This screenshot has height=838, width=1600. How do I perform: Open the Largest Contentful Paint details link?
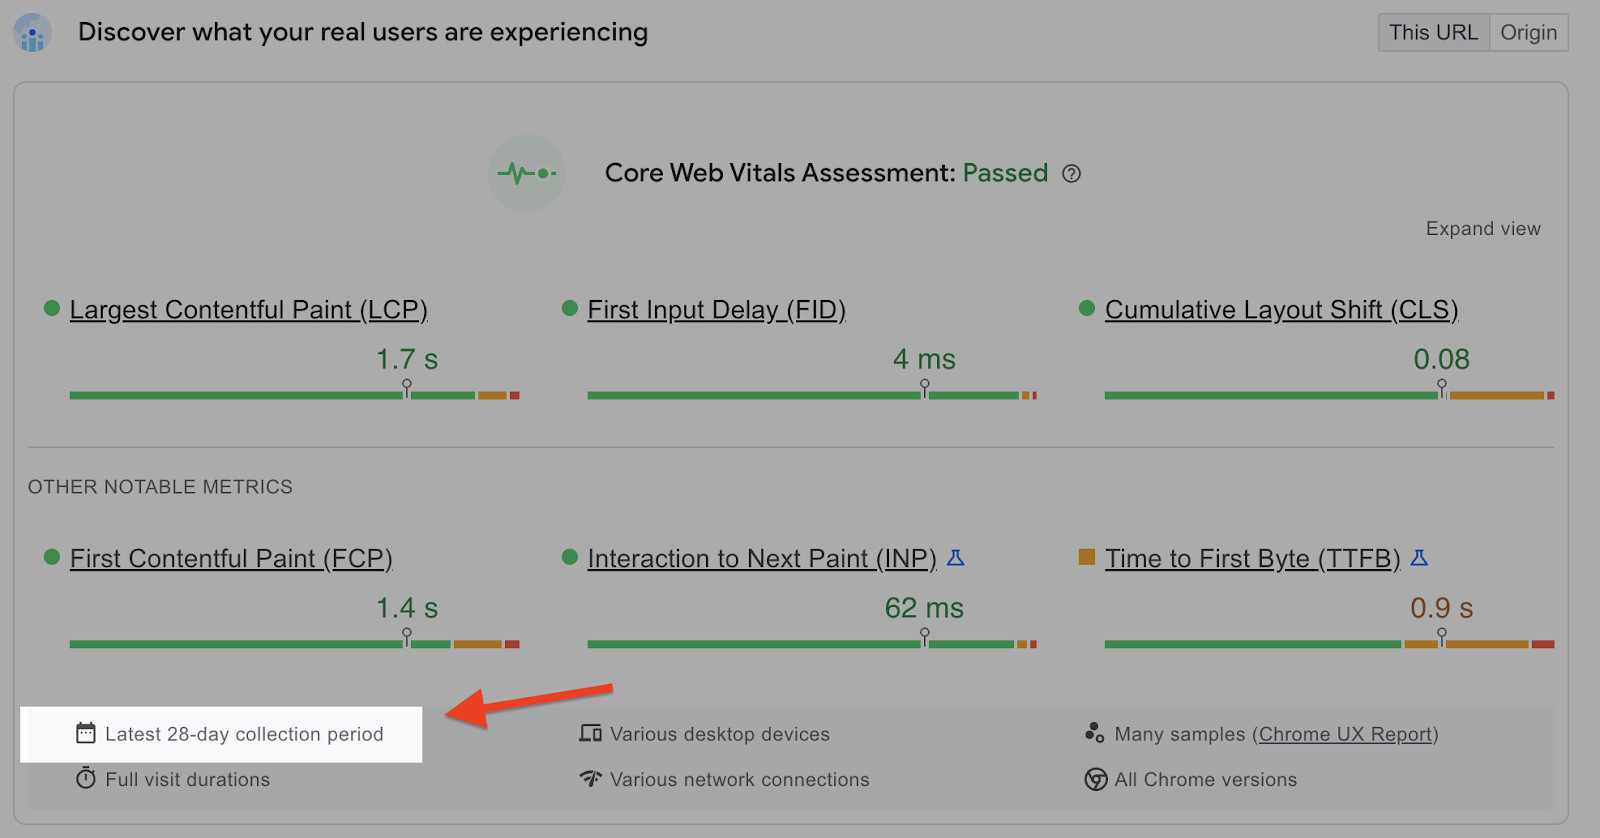[247, 310]
